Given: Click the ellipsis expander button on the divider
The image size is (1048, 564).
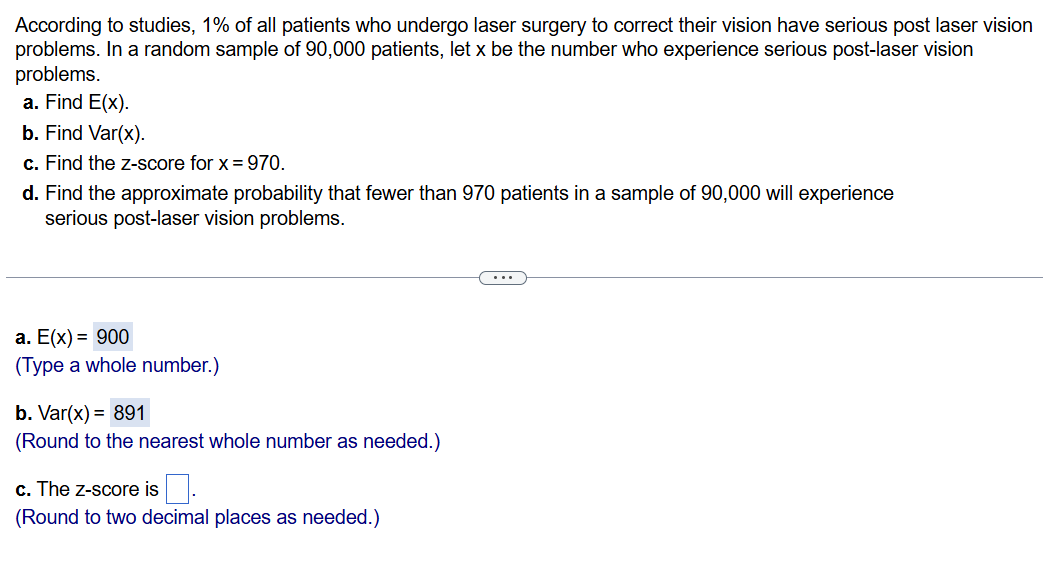Looking at the screenshot, I should pos(502,277).
